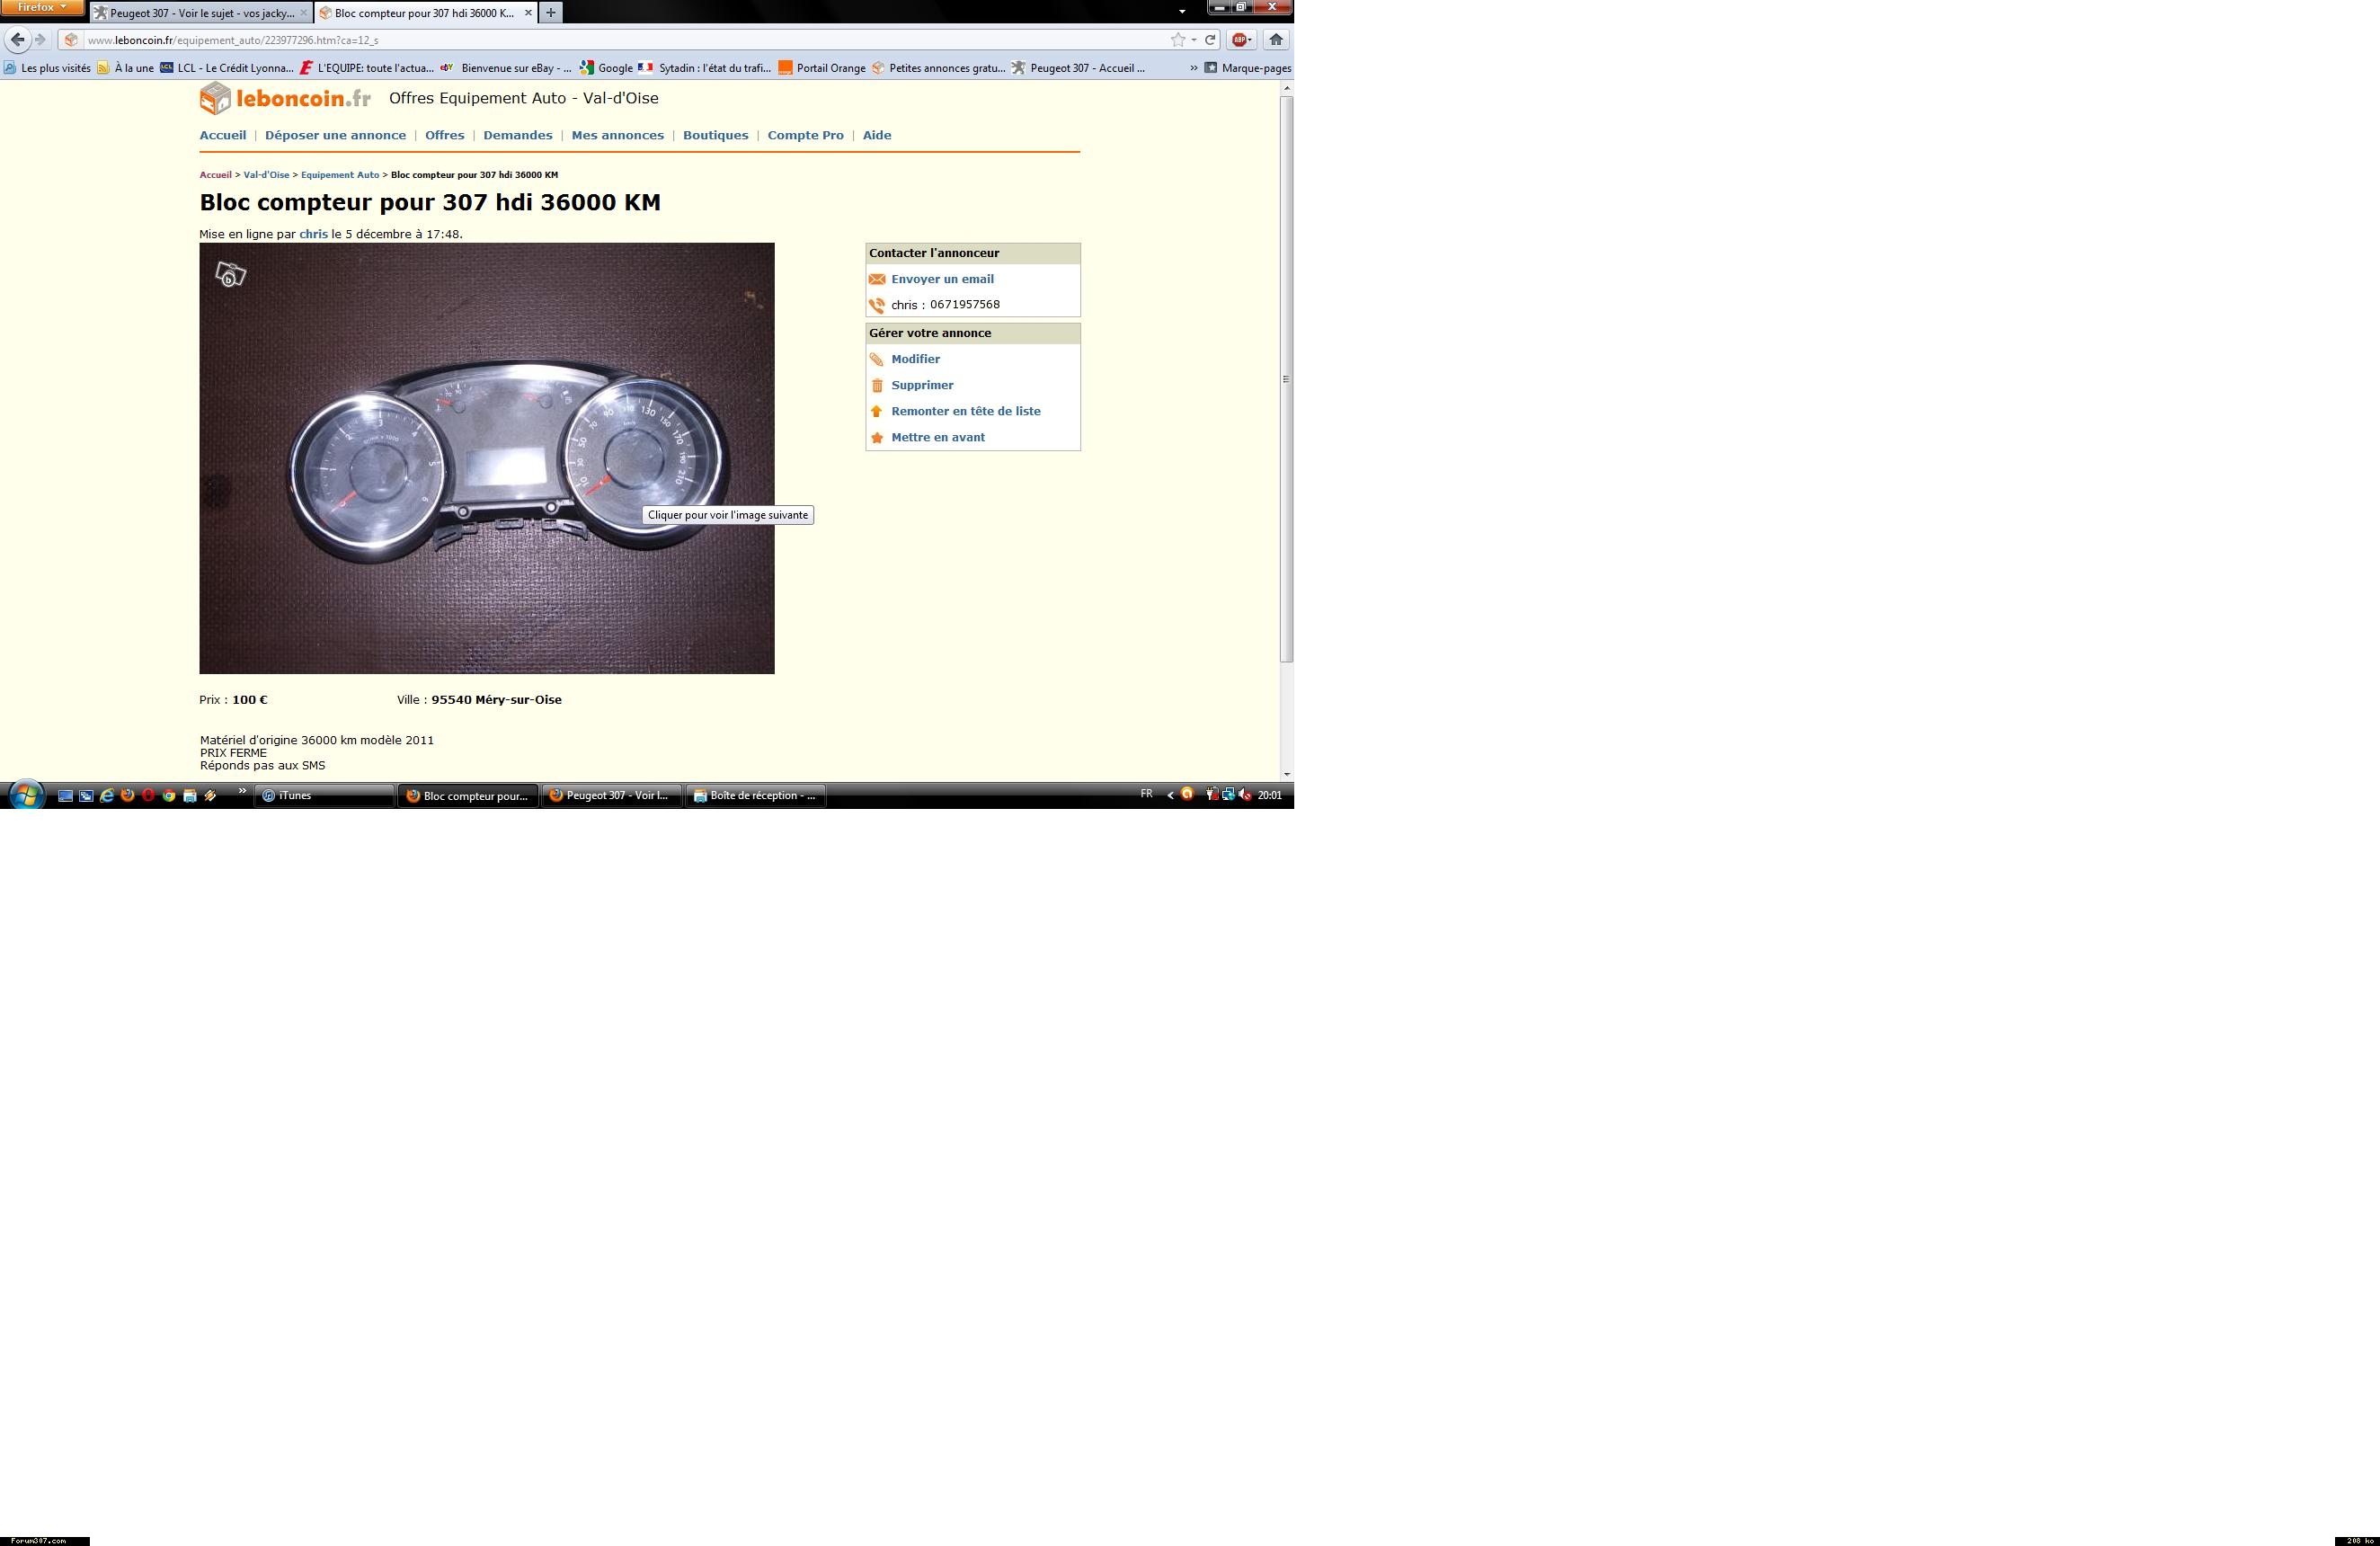2380x1546 pixels.
Task: Click the Windows Start orb
Action: pyautogui.click(x=26, y=796)
